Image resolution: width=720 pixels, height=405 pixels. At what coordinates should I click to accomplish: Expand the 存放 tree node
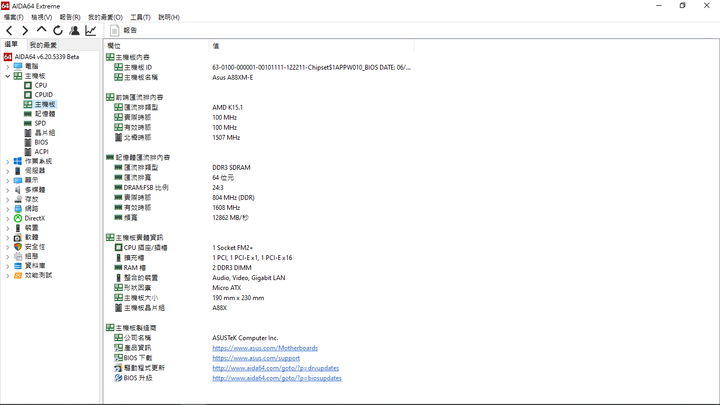point(7,199)
